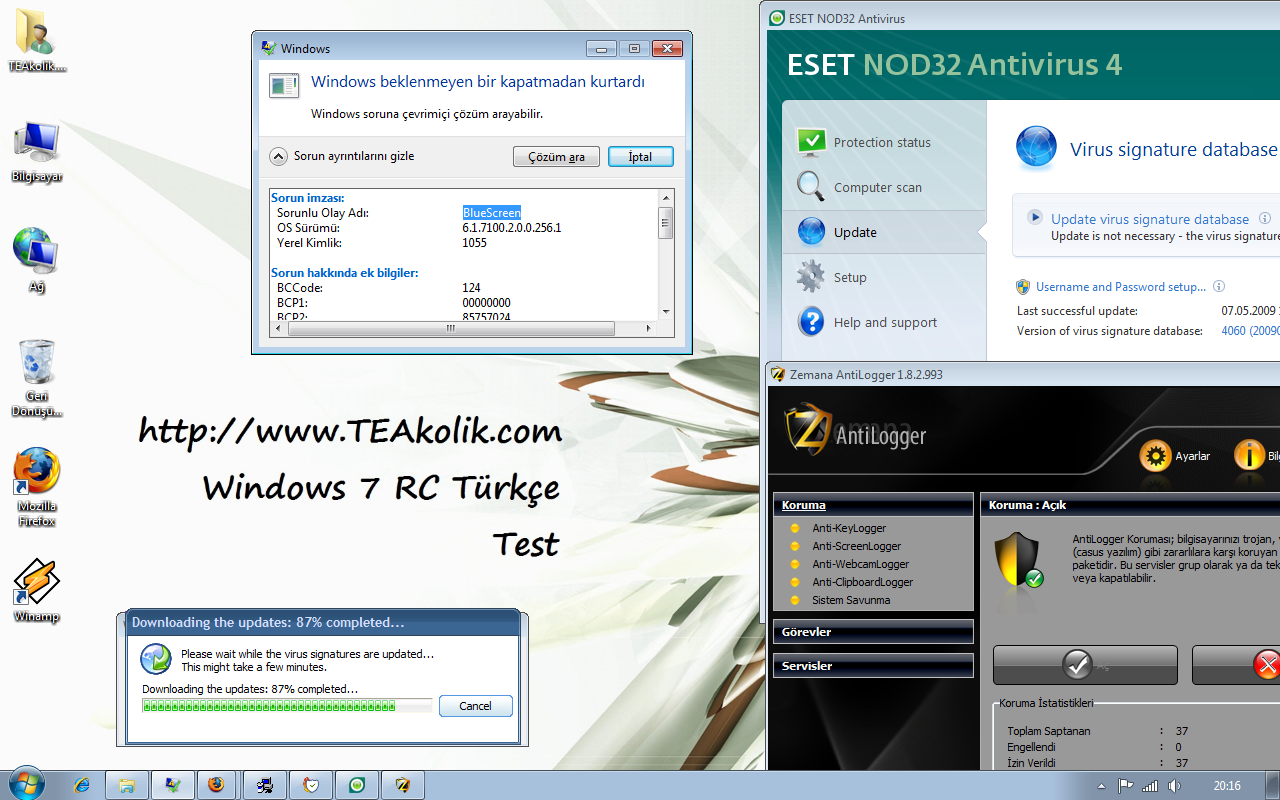Open Windows Explorer folder in taskbar
The image size is (1280, 800).
tap(127, 785)
